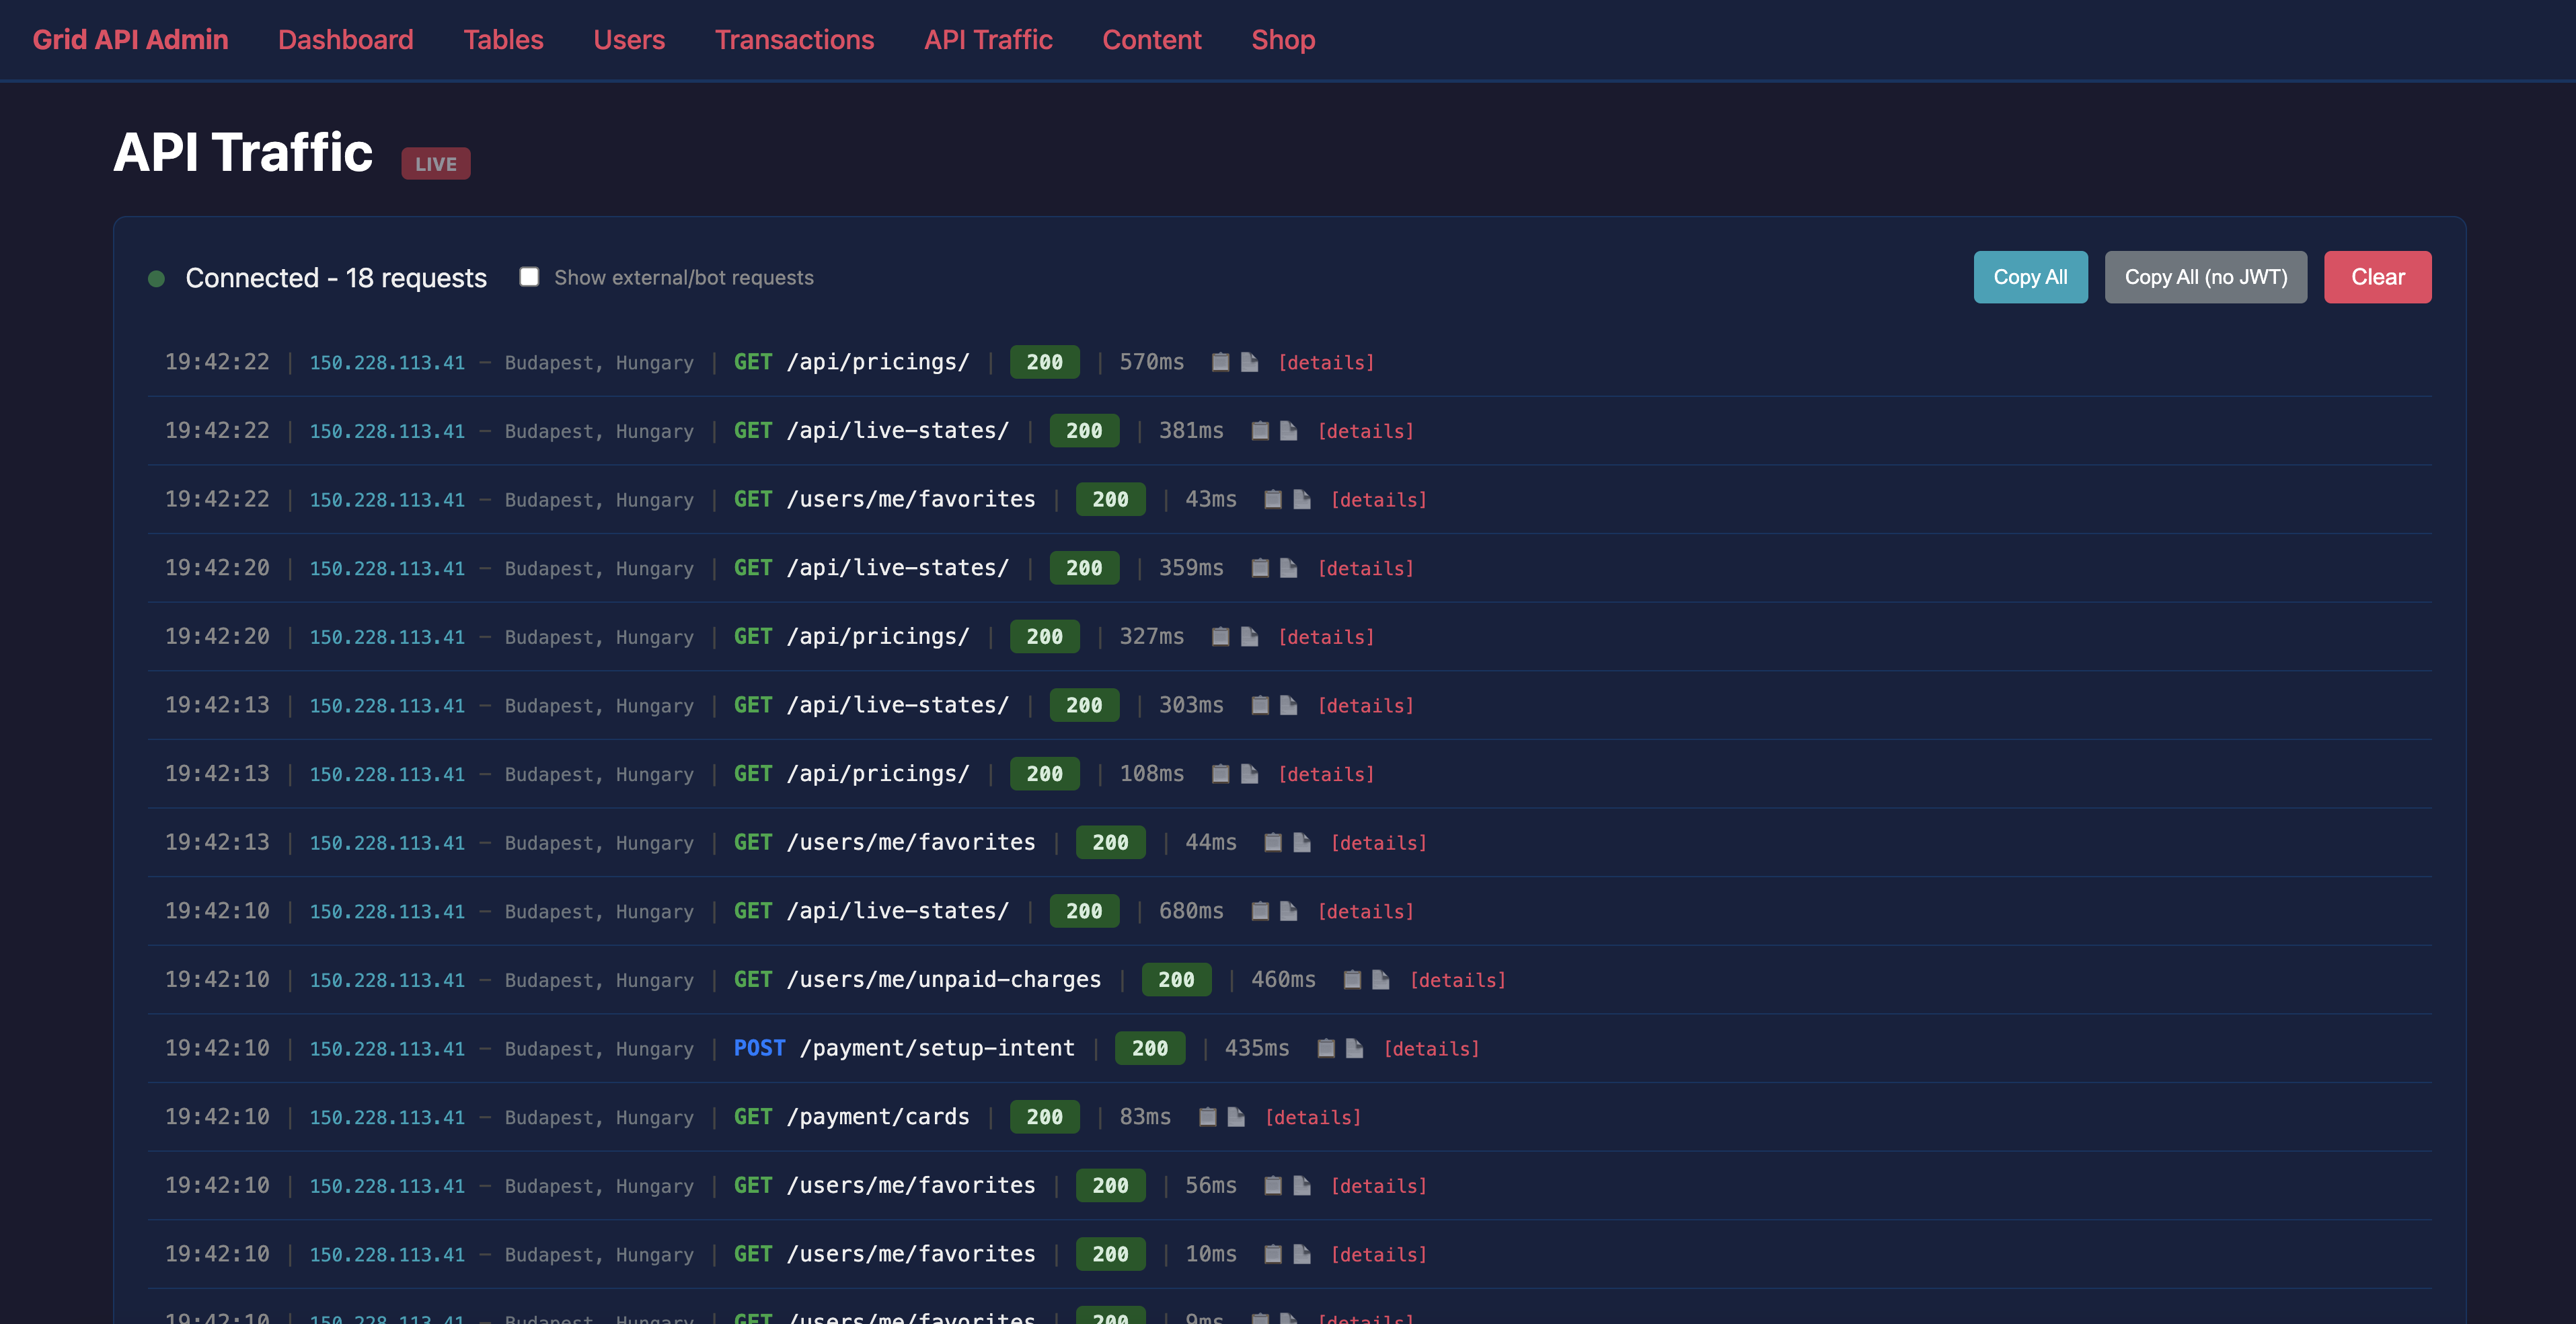
Task: Click the Connected - 18 requests status
Action: (336, 278)
